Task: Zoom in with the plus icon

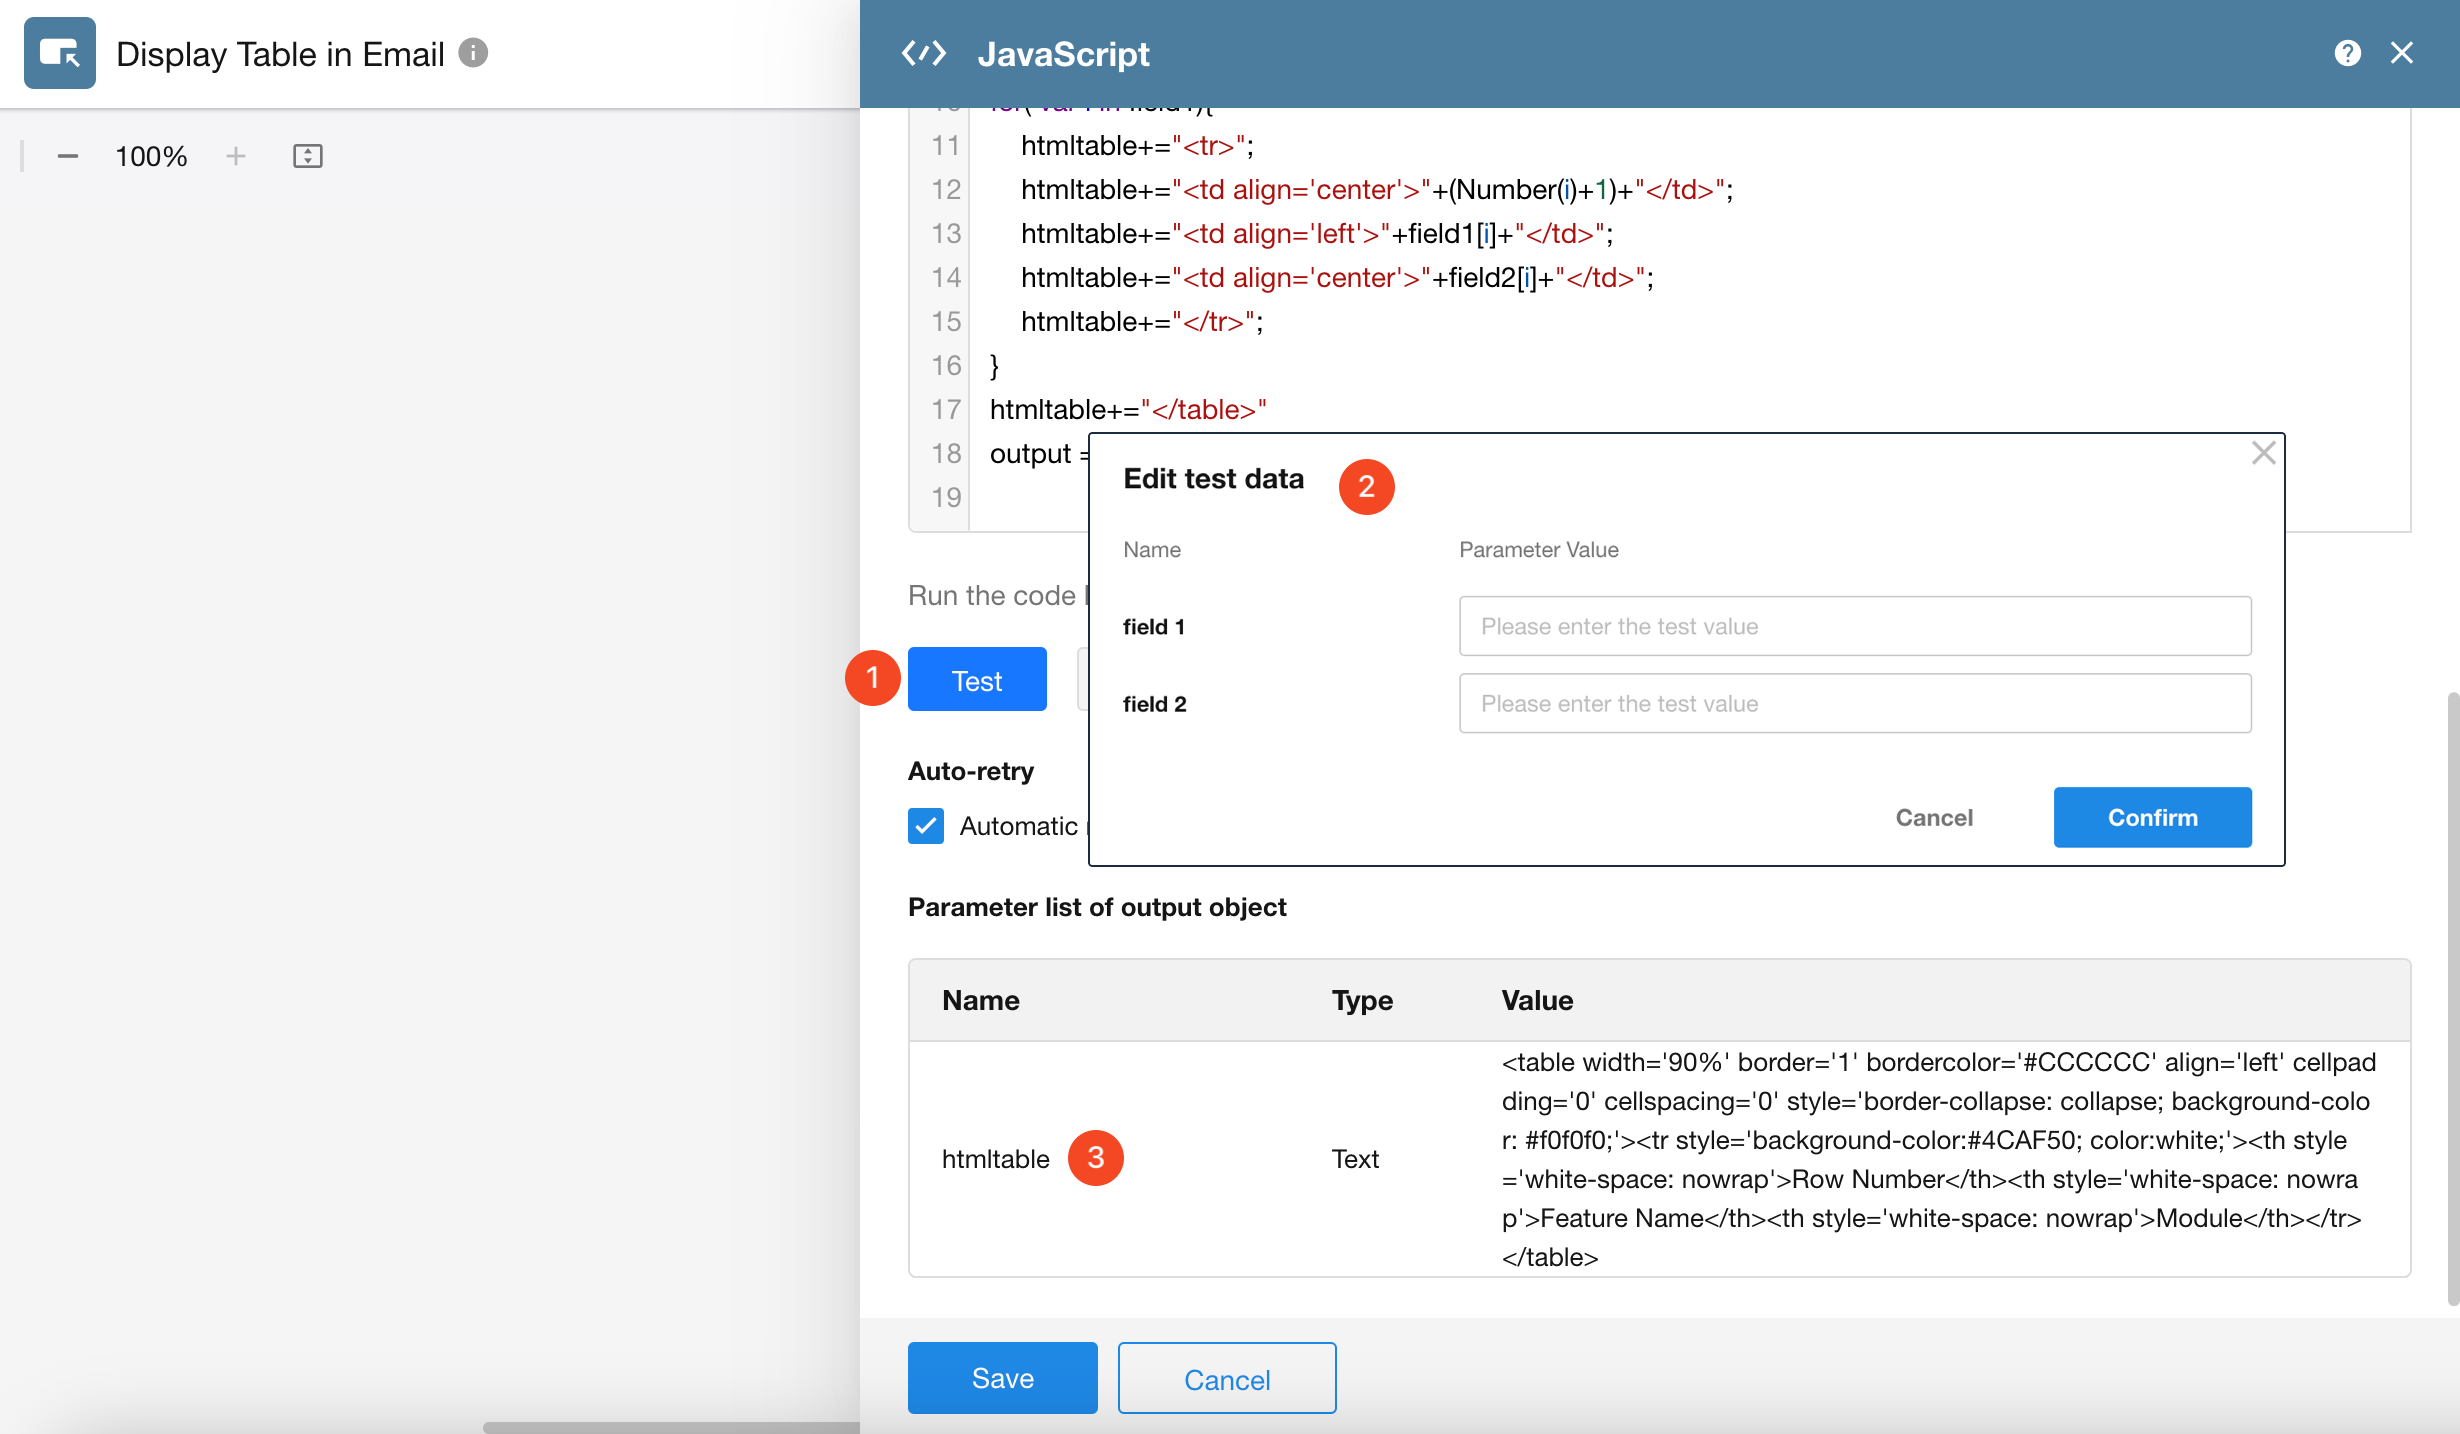Action: (236, 156)
